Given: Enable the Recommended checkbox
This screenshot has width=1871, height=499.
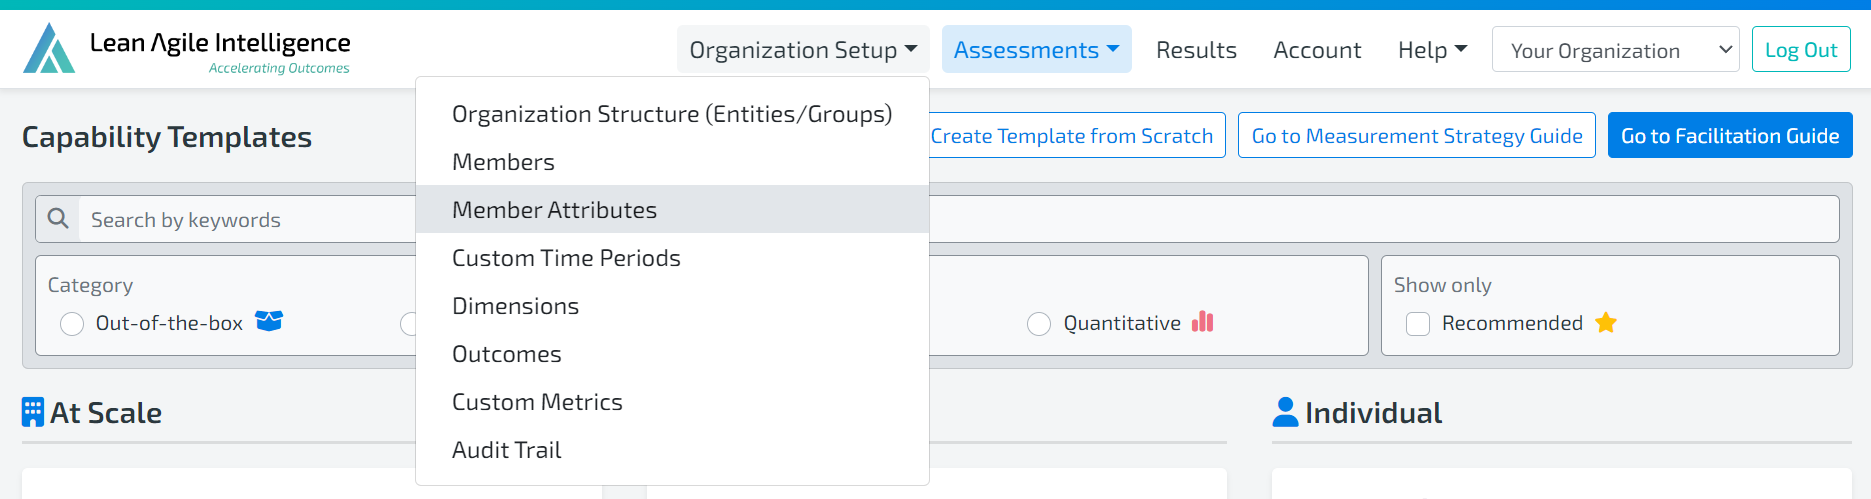Looking at the screenshot, I should pyautogui.click(x=1418, y=324).
